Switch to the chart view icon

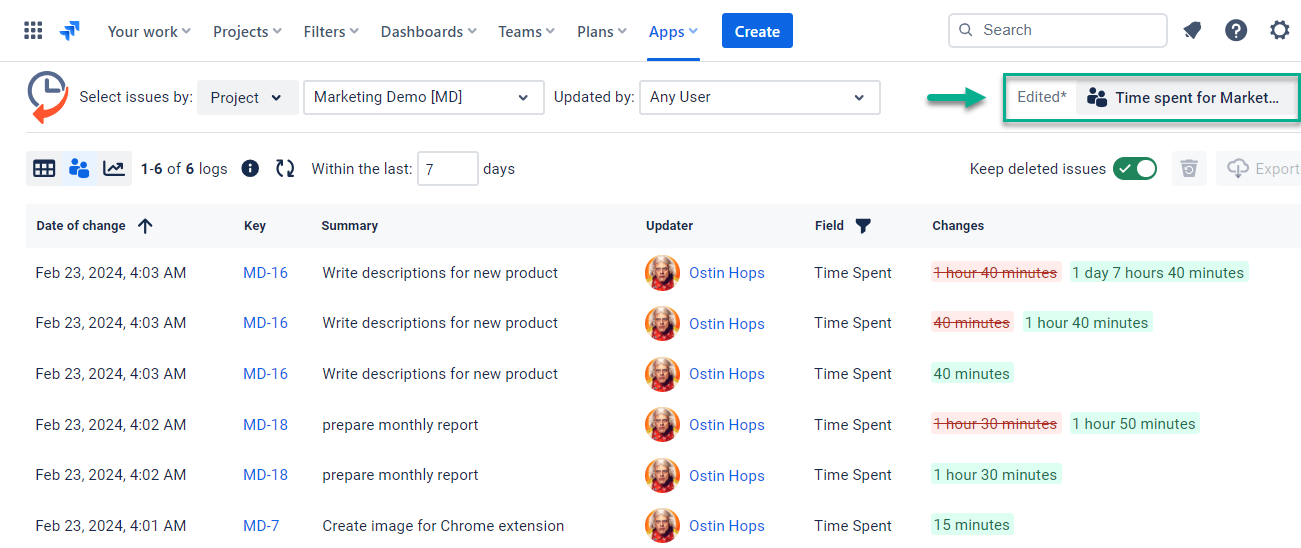click(x=114, y=169)
